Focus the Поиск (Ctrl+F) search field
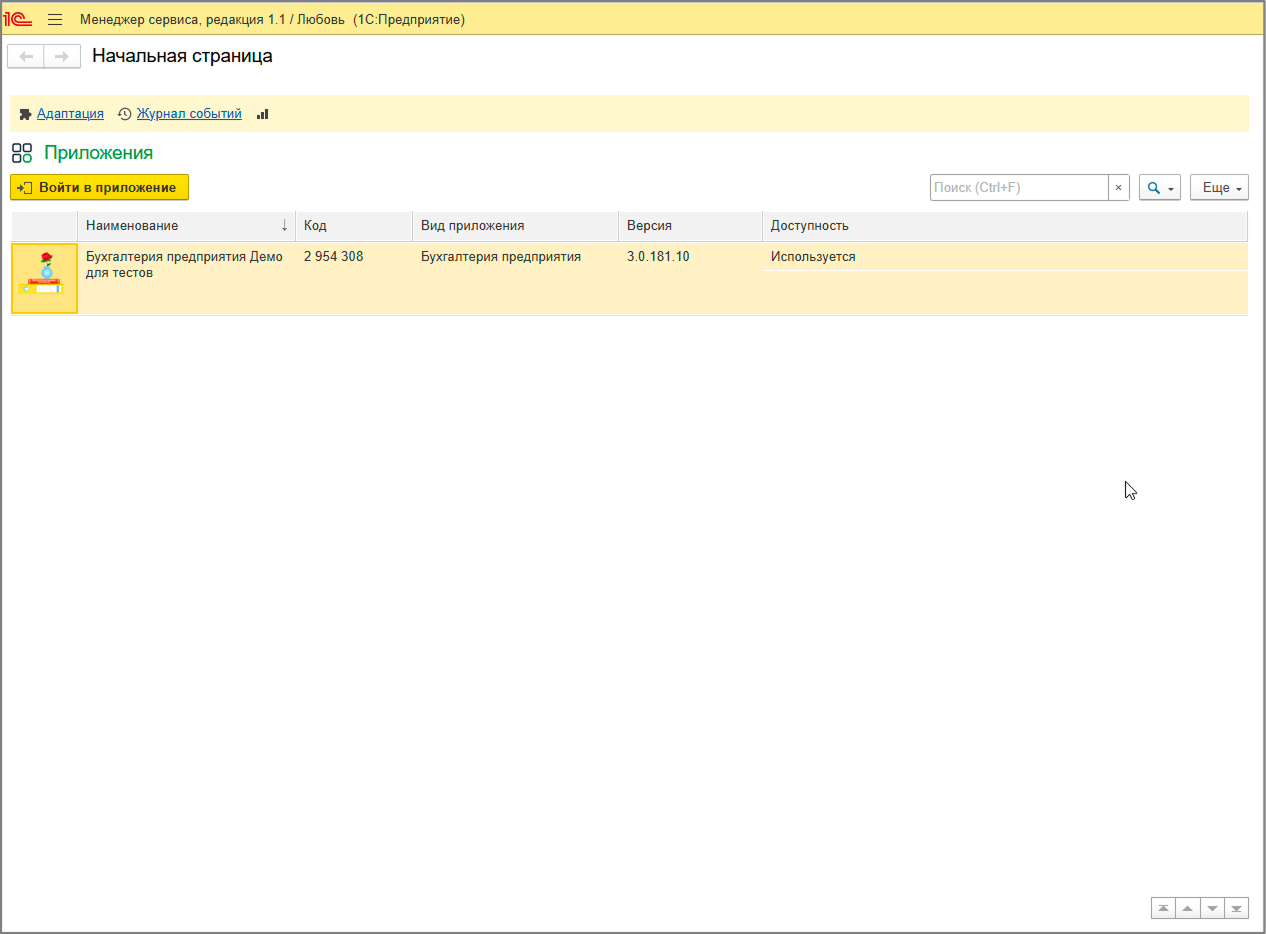1266x934 pixels. point(1019,187)
